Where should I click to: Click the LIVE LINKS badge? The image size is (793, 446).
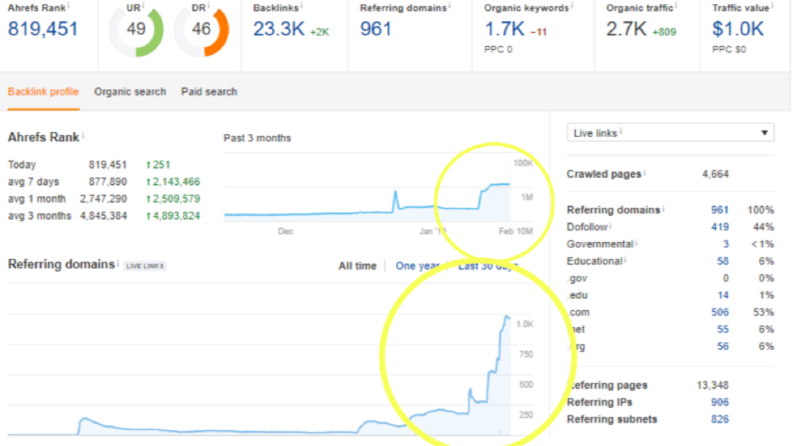[x=145, y=266]
